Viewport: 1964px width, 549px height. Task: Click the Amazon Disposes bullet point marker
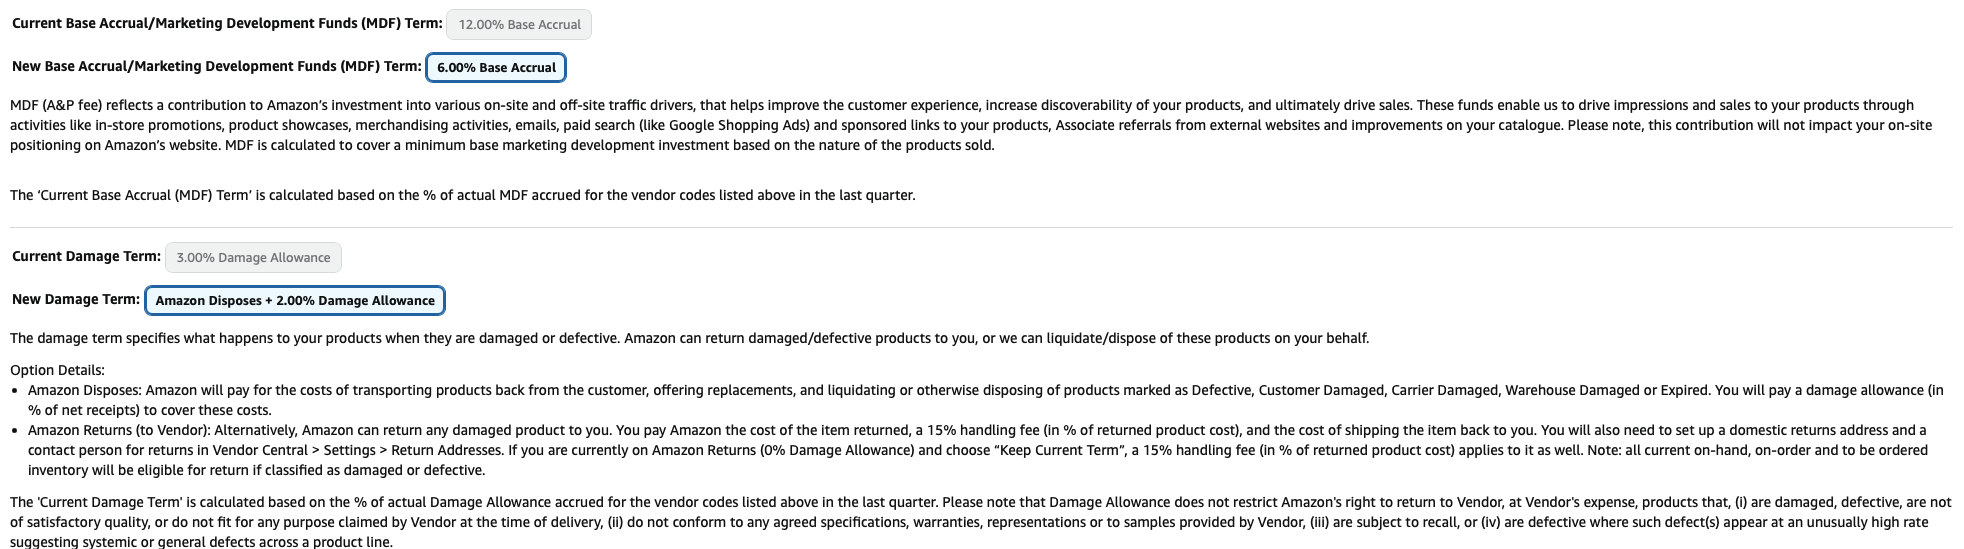[x=15, y=391]
